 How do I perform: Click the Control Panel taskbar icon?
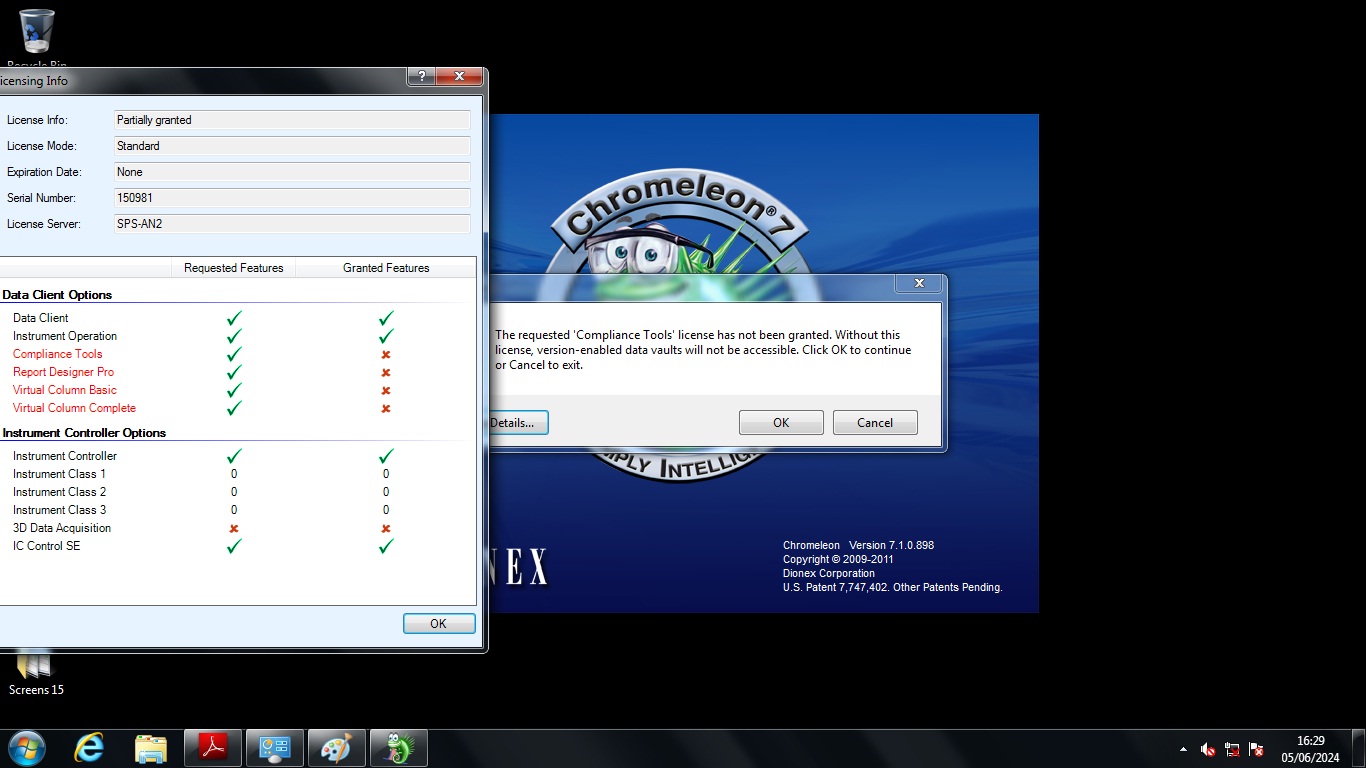click(x=274, y=748)
